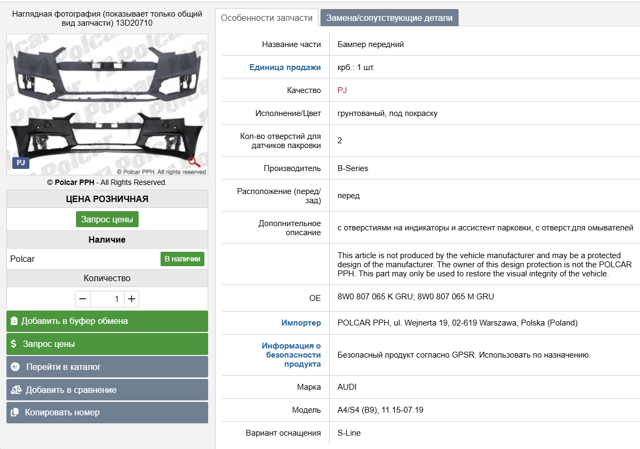This screenshot has width=640, height=449.
Task: Click the S-Line equipment variant value
Action: 349,433
